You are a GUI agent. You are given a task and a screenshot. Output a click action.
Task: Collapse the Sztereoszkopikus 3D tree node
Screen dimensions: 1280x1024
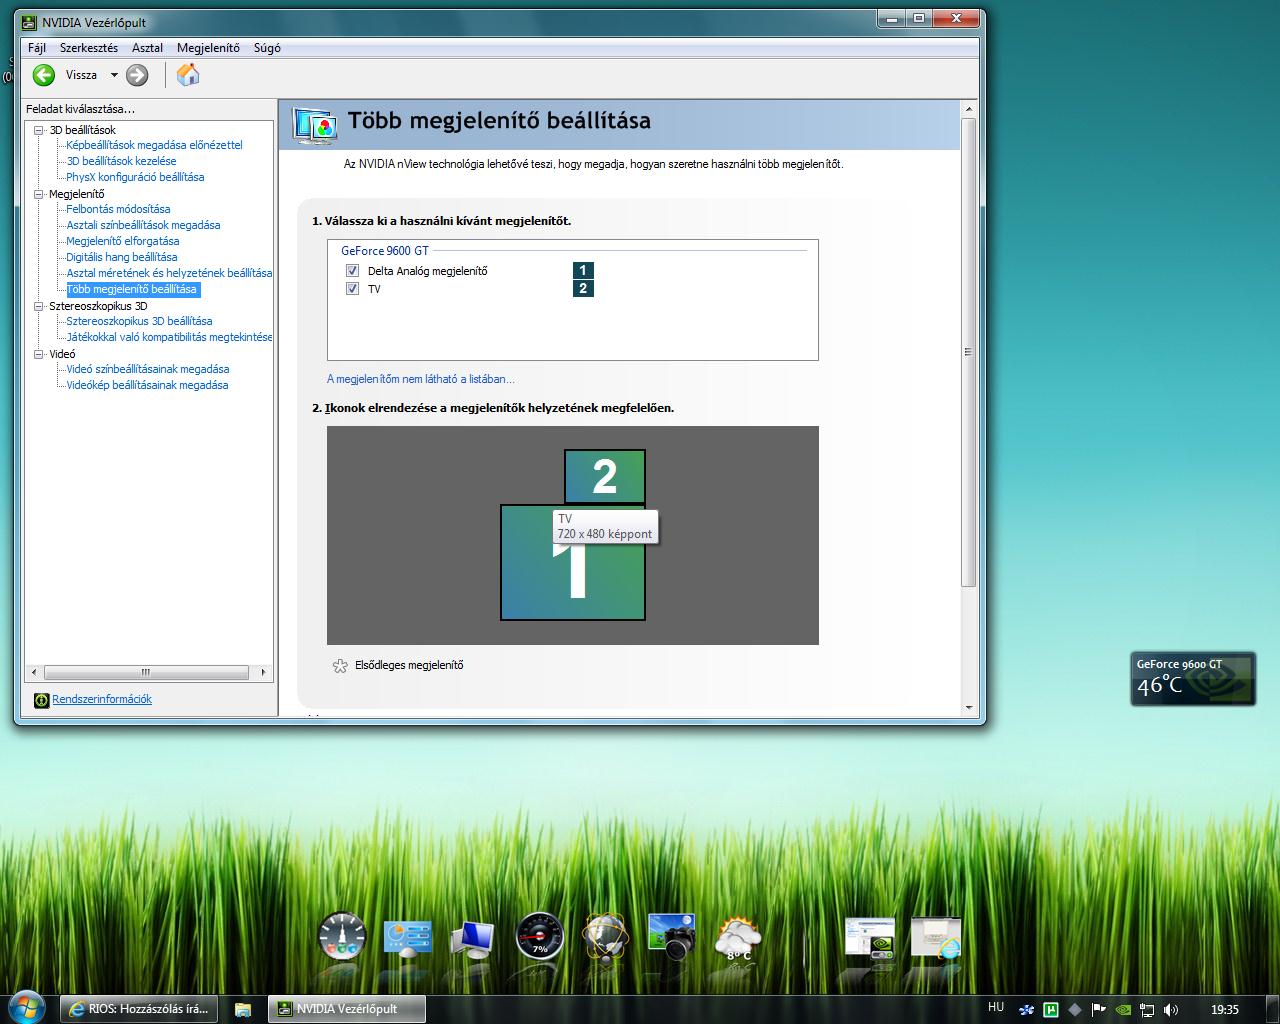(x=39, y=306)
